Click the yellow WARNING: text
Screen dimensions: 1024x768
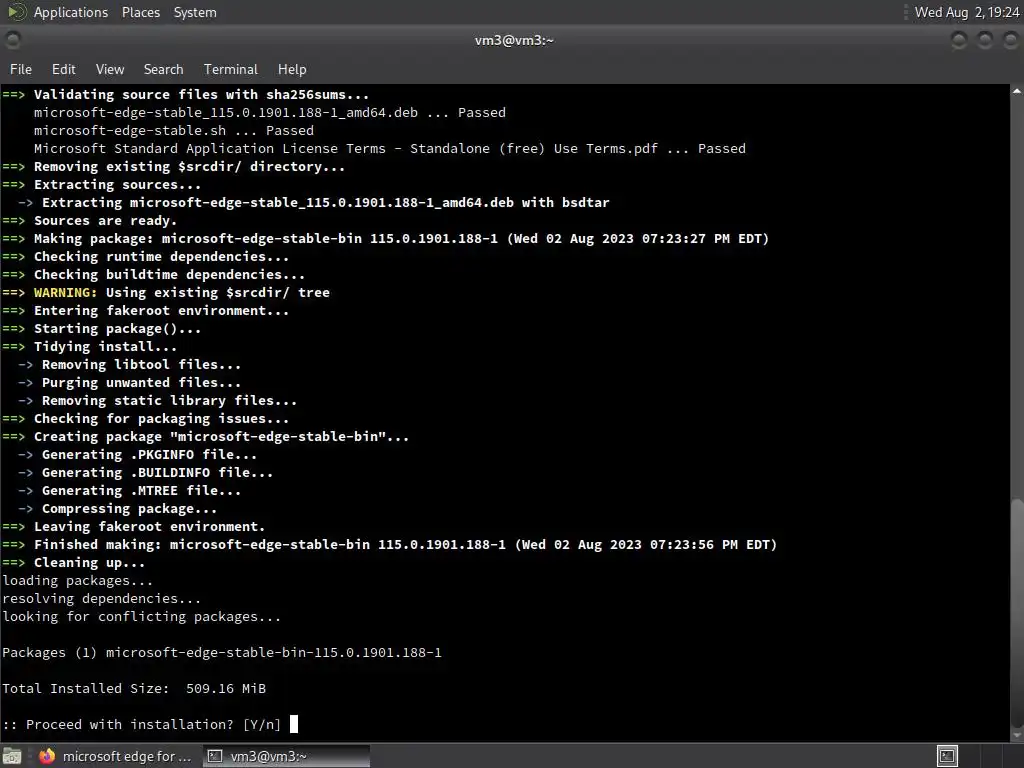click(x=65, y=293)
